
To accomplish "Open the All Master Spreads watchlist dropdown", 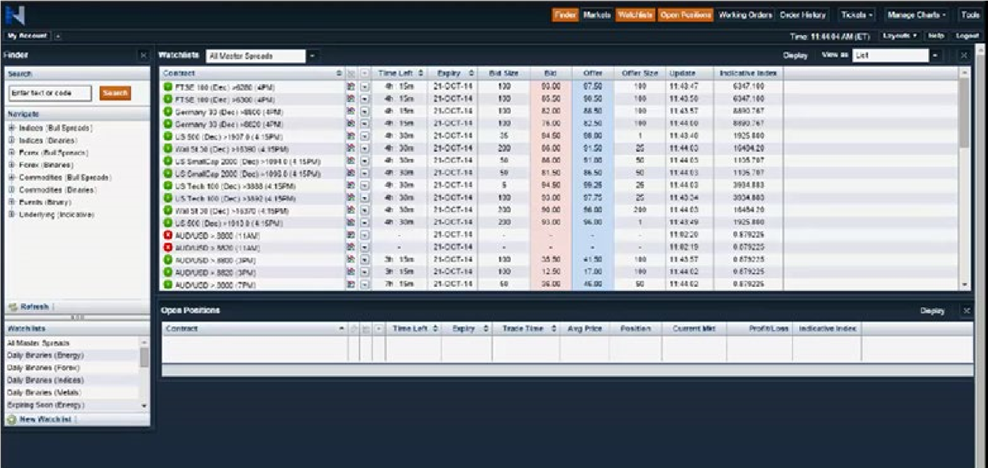I will point(313,56).
